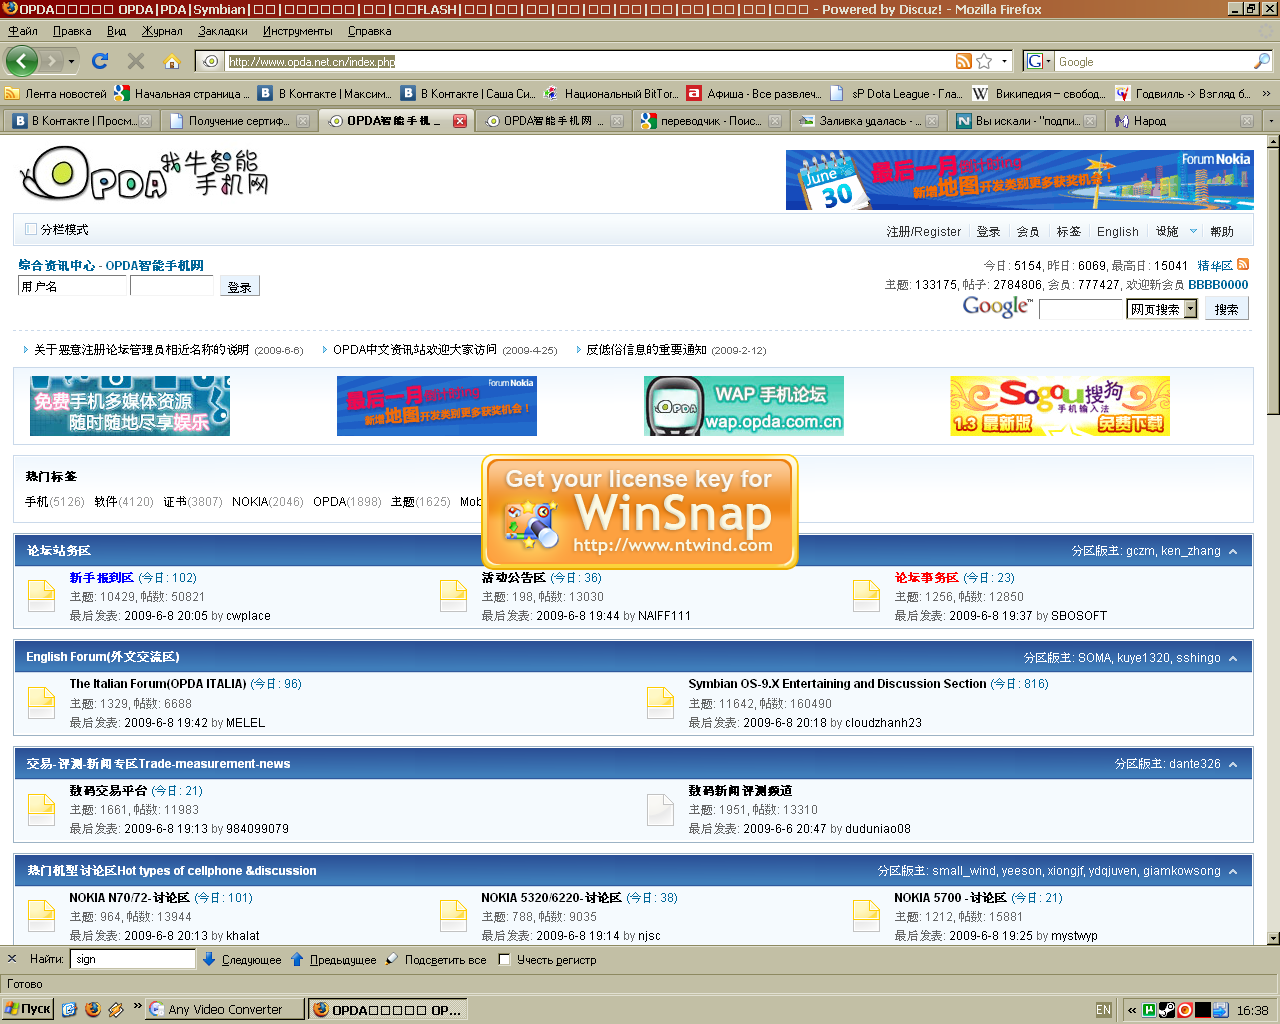
Task: Go back with the green Back arrow
Action: click(x=22, y=61)
